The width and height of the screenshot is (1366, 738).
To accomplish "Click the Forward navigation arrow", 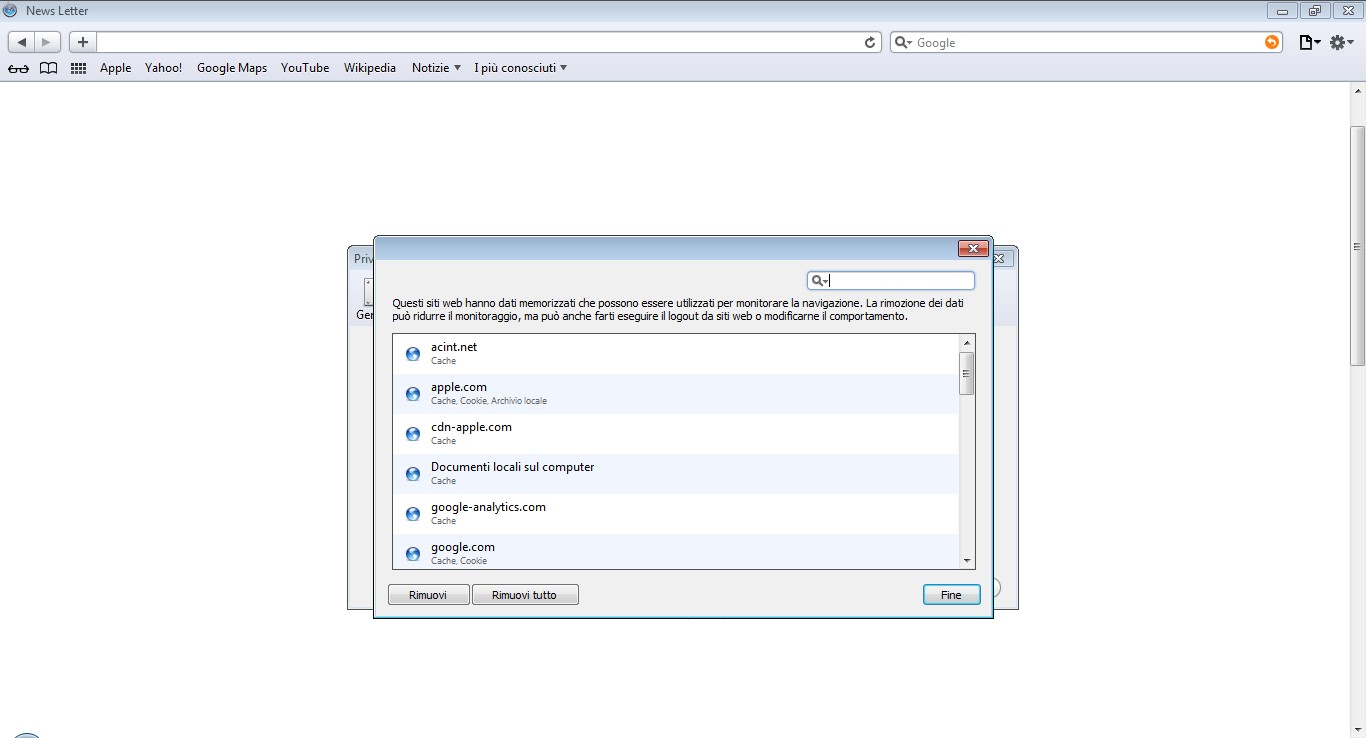I will [47, 42].
